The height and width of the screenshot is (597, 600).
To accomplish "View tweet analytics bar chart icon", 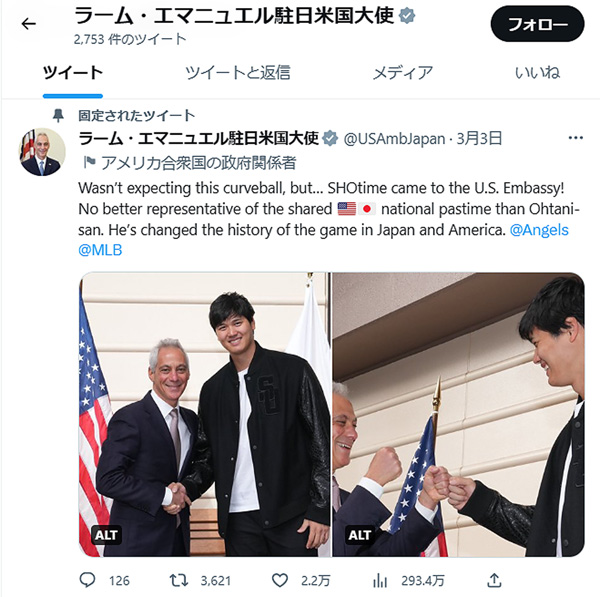I will point(380,581).
